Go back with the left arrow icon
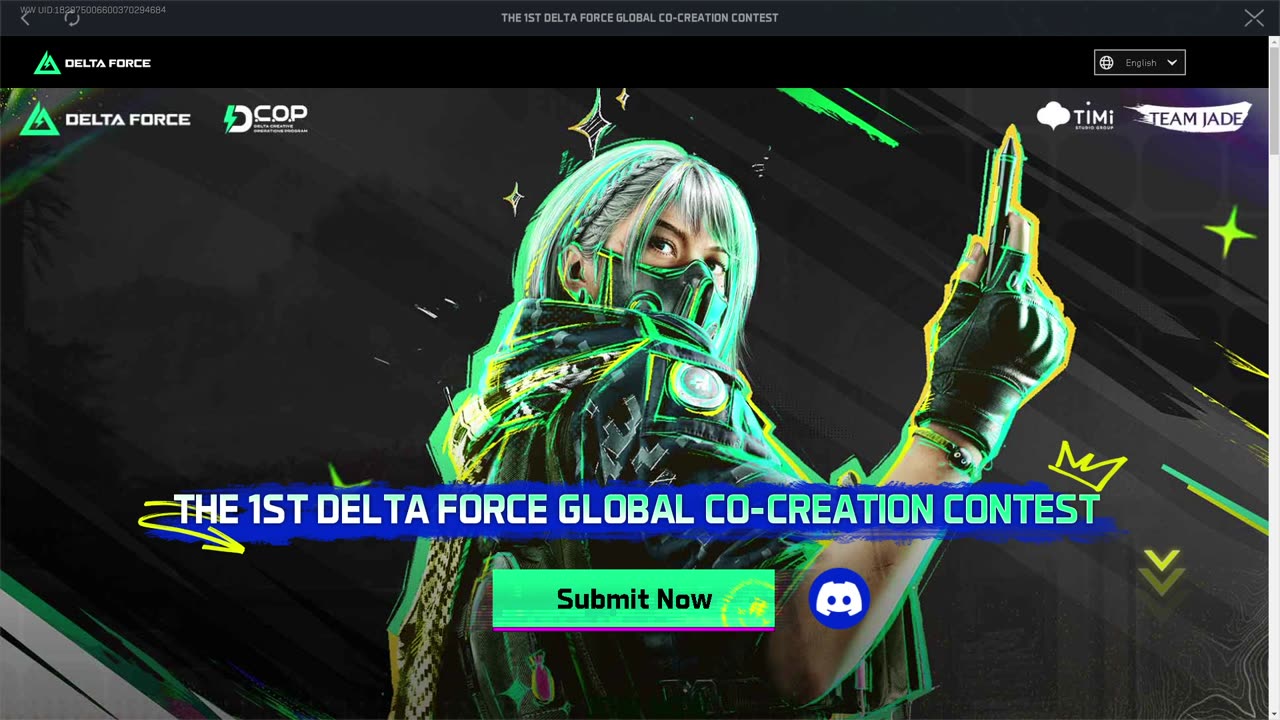 coord(25,18)
